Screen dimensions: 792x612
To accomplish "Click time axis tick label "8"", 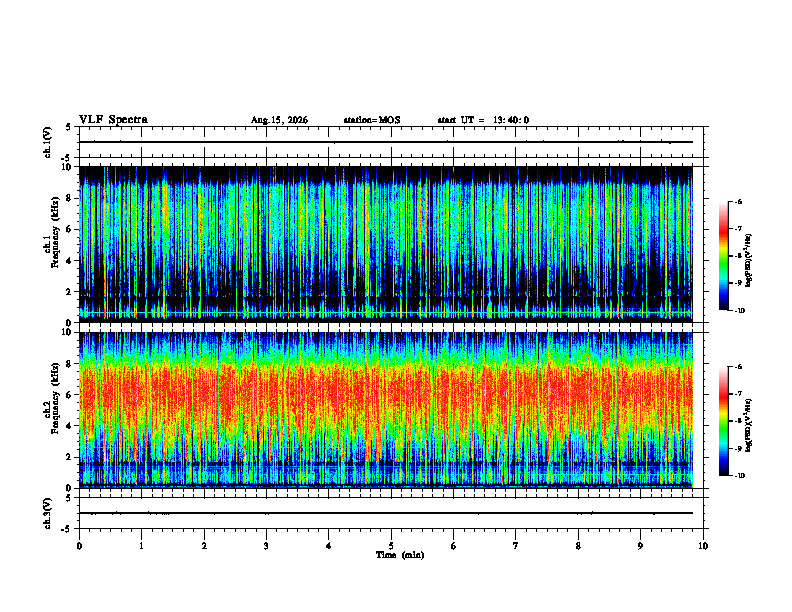I will click(578, 546).
